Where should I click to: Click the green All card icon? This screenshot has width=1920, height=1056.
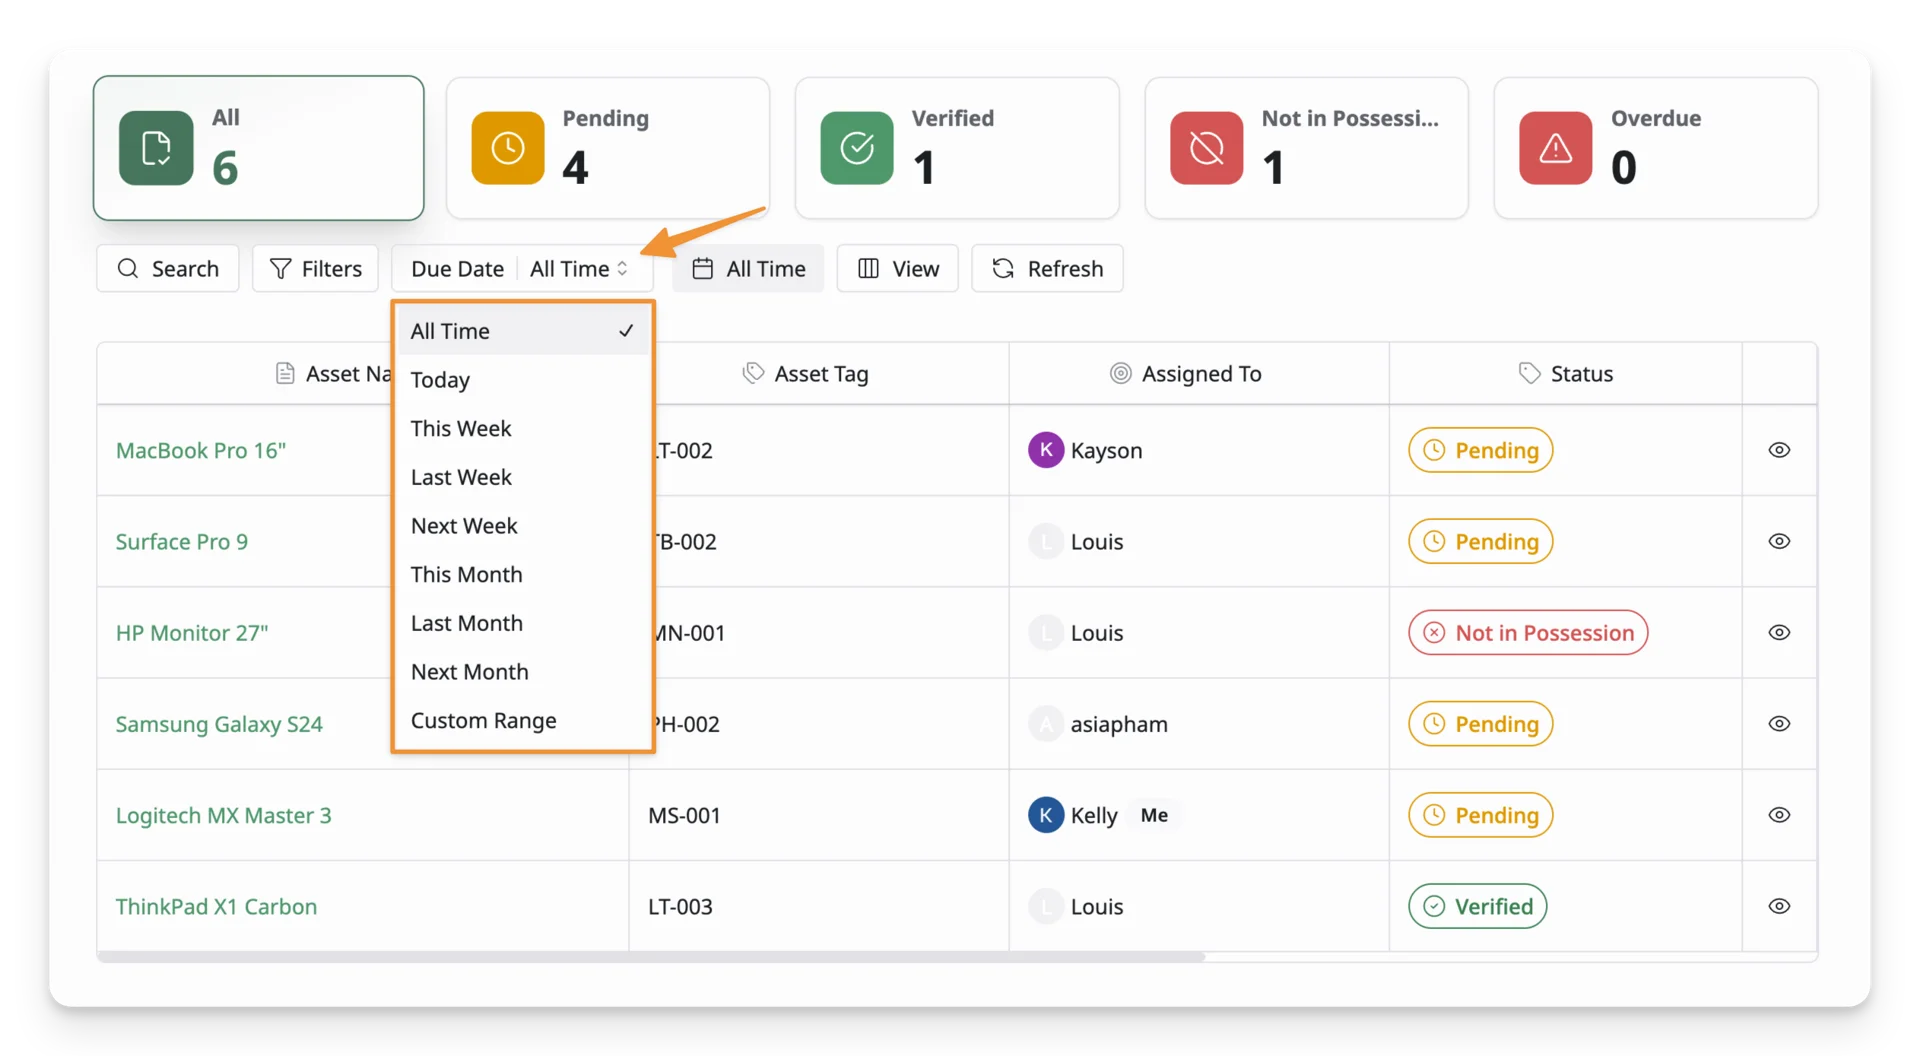tap(156, 148)
